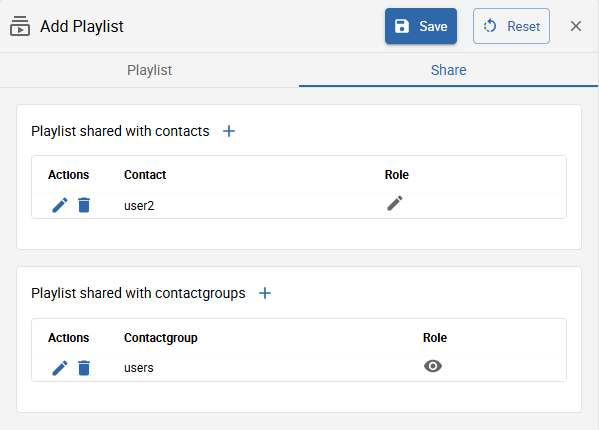Delete the user2 share entry
599x430 pixels.
click(84, 205)
